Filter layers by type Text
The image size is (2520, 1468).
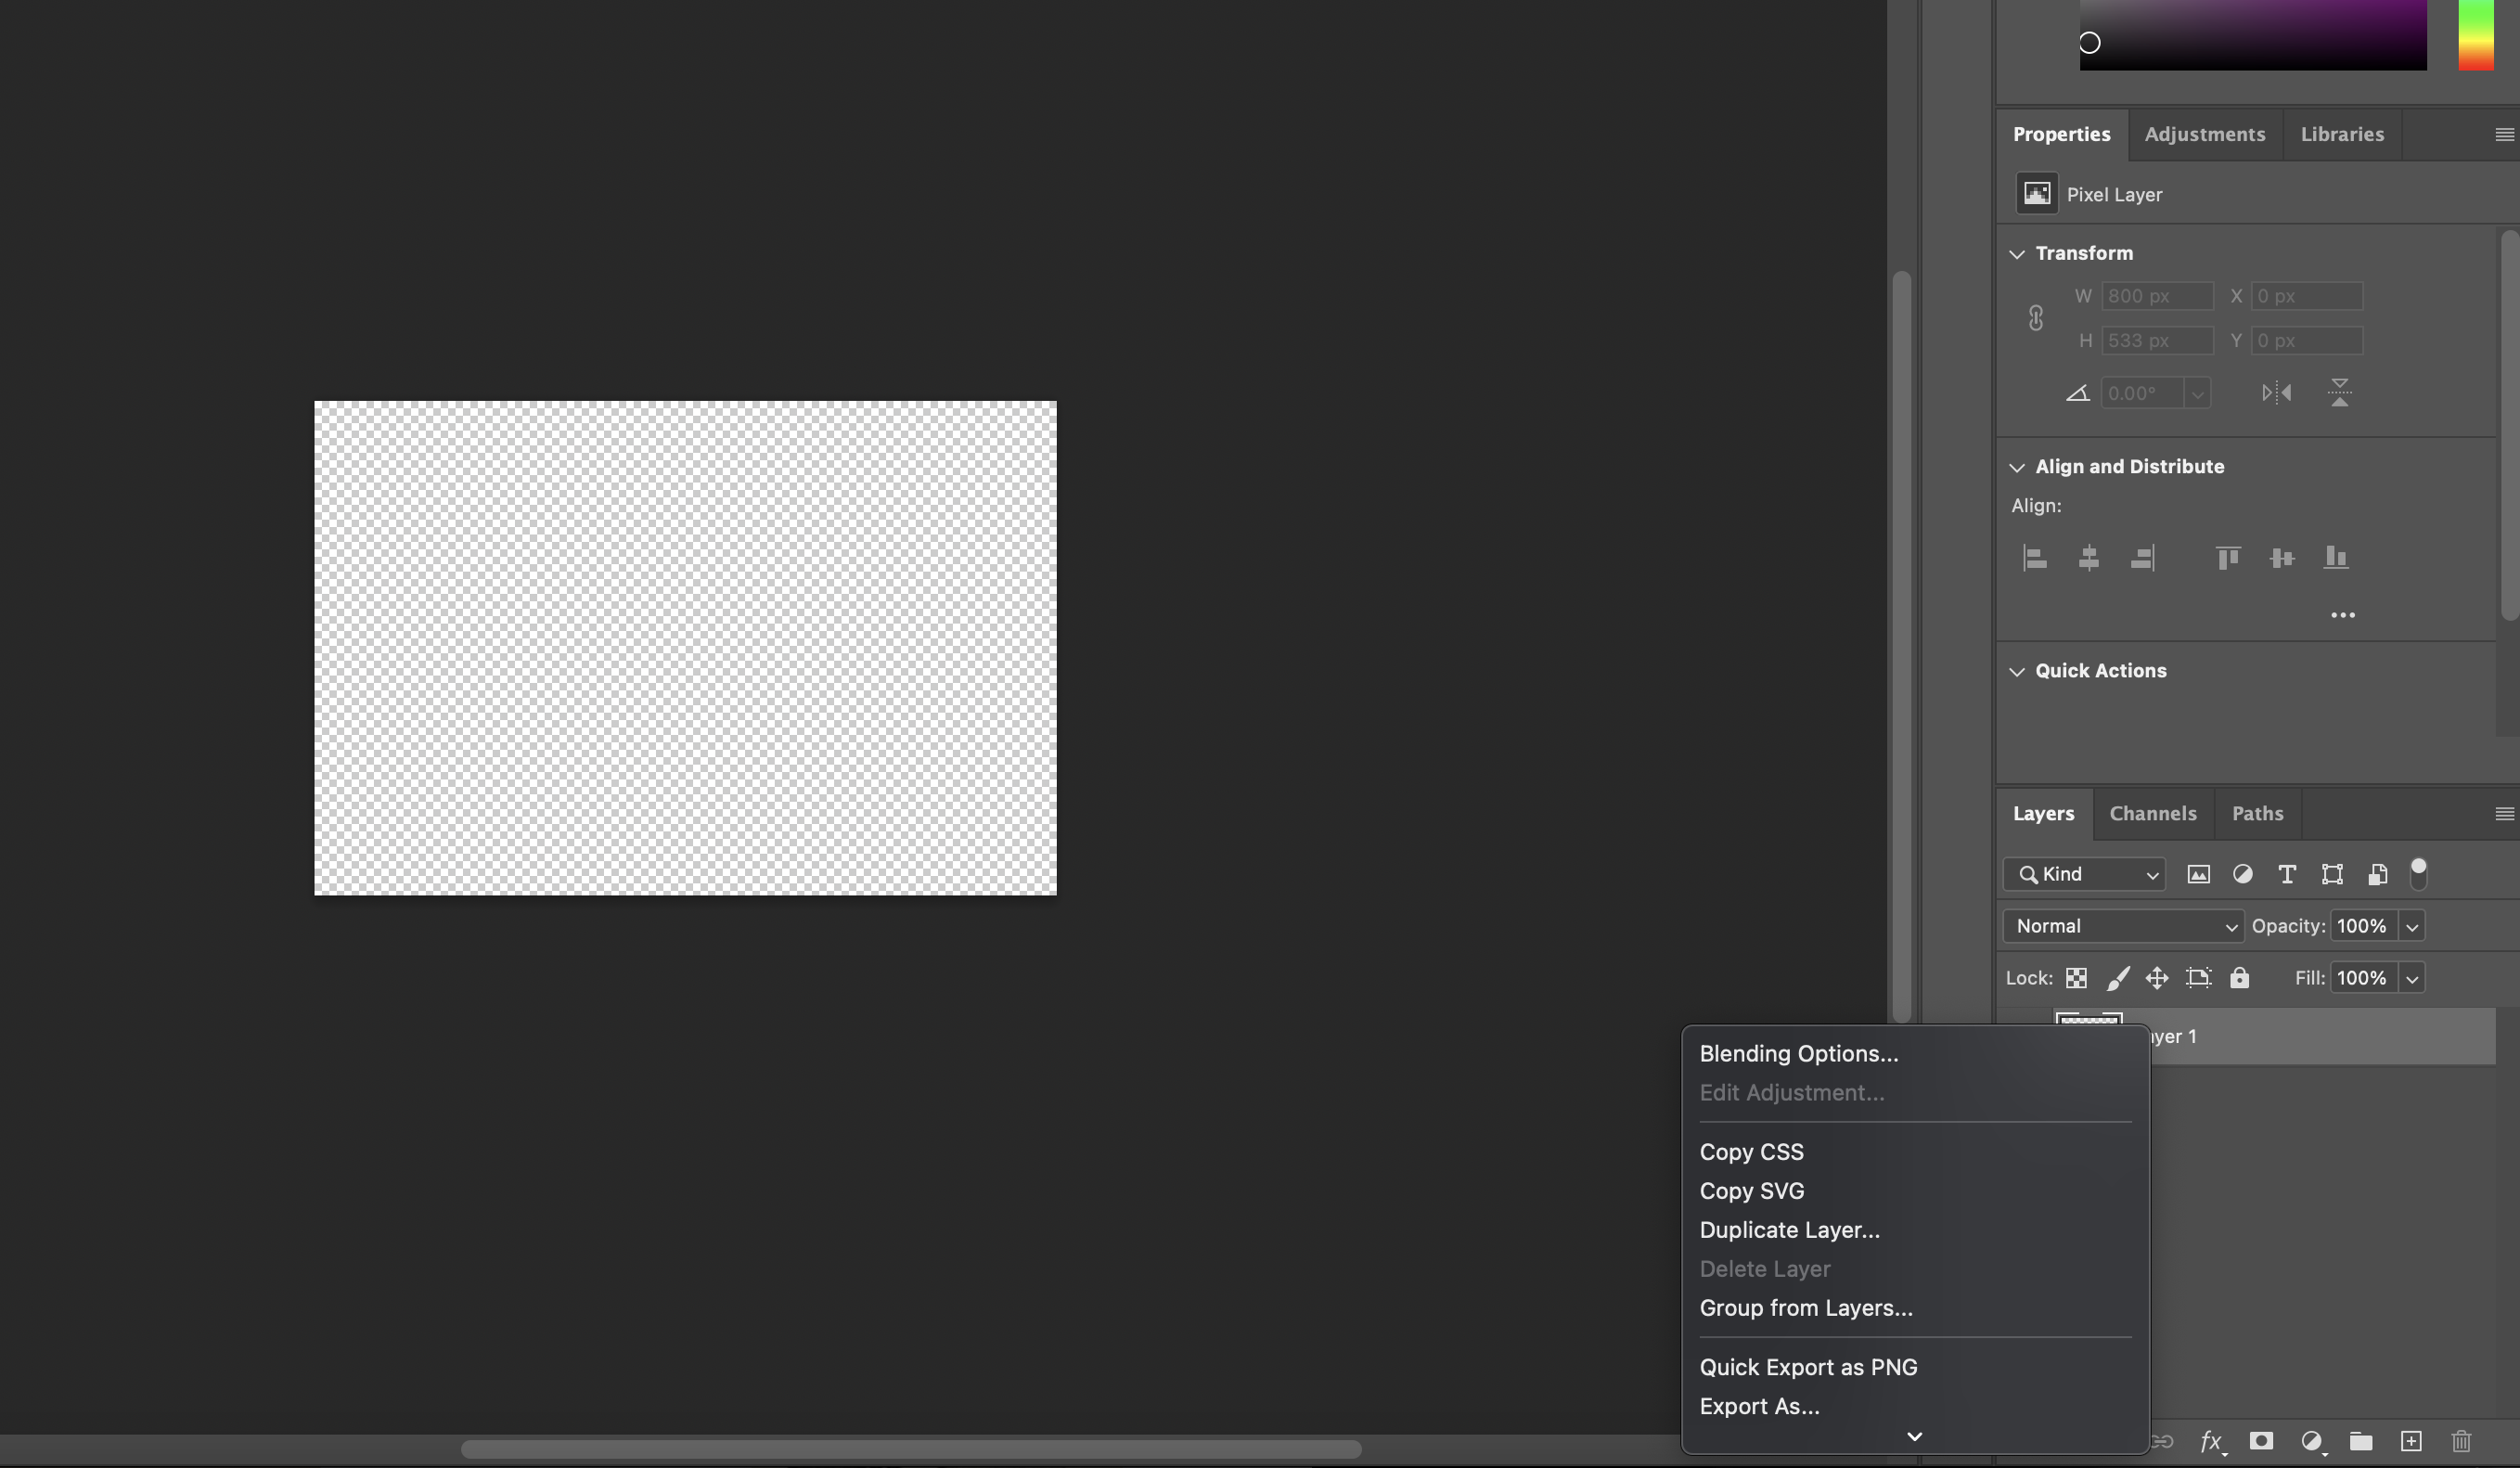(2287, 874)
